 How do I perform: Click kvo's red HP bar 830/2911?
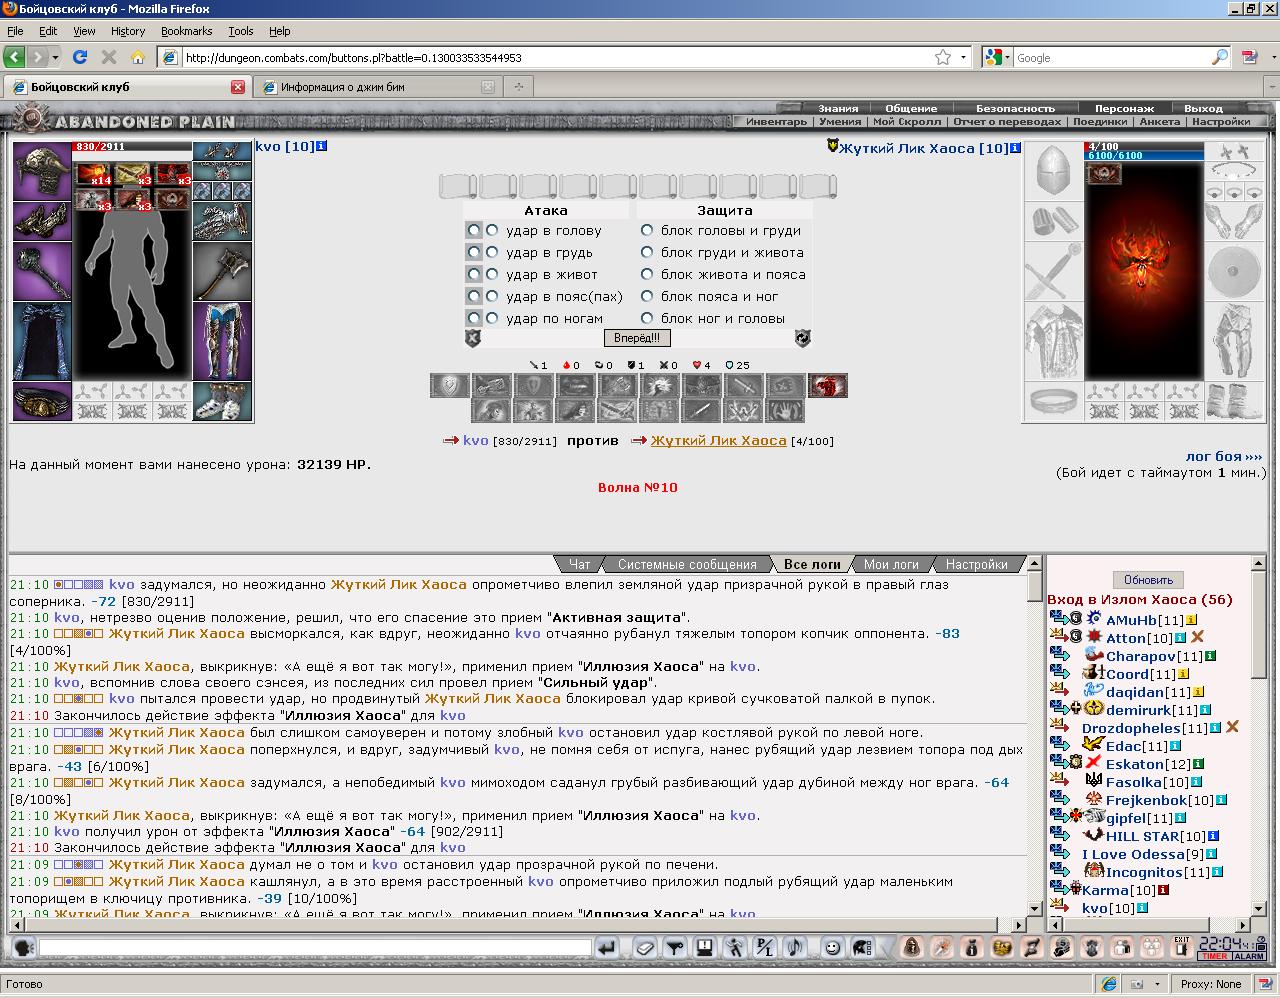[x=131, y=147]
